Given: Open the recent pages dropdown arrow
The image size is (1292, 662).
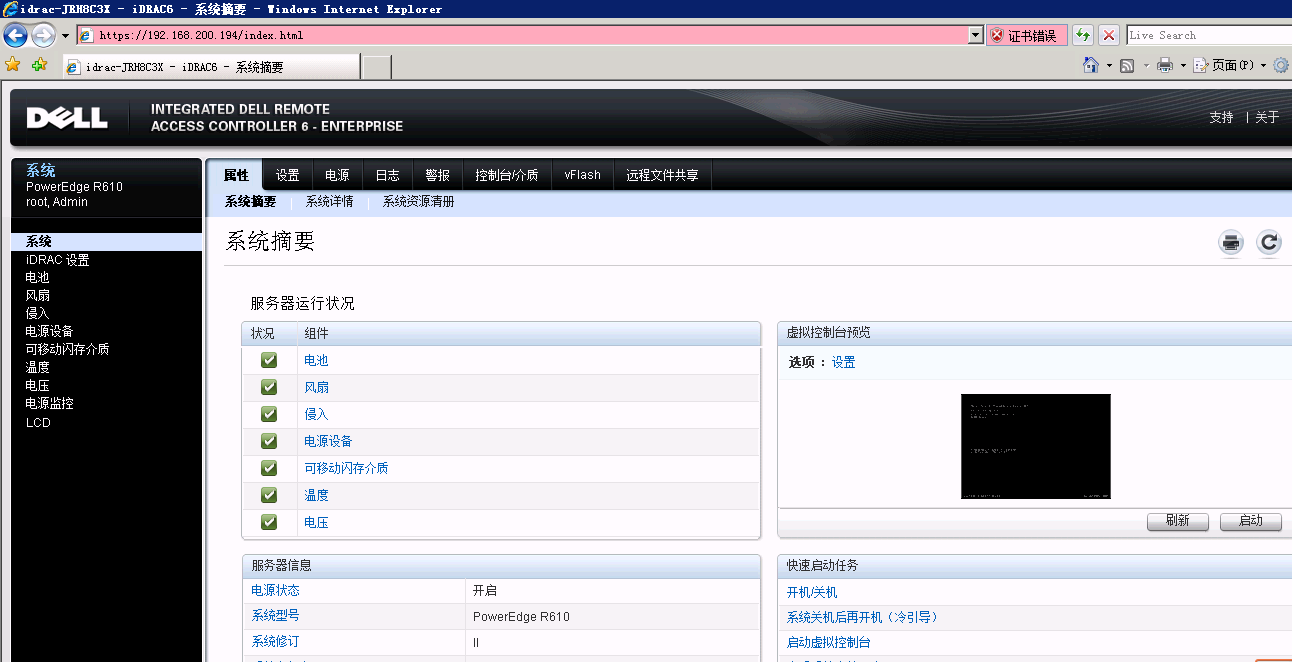Looking at the screenshot, I should [x=66, y=36].
